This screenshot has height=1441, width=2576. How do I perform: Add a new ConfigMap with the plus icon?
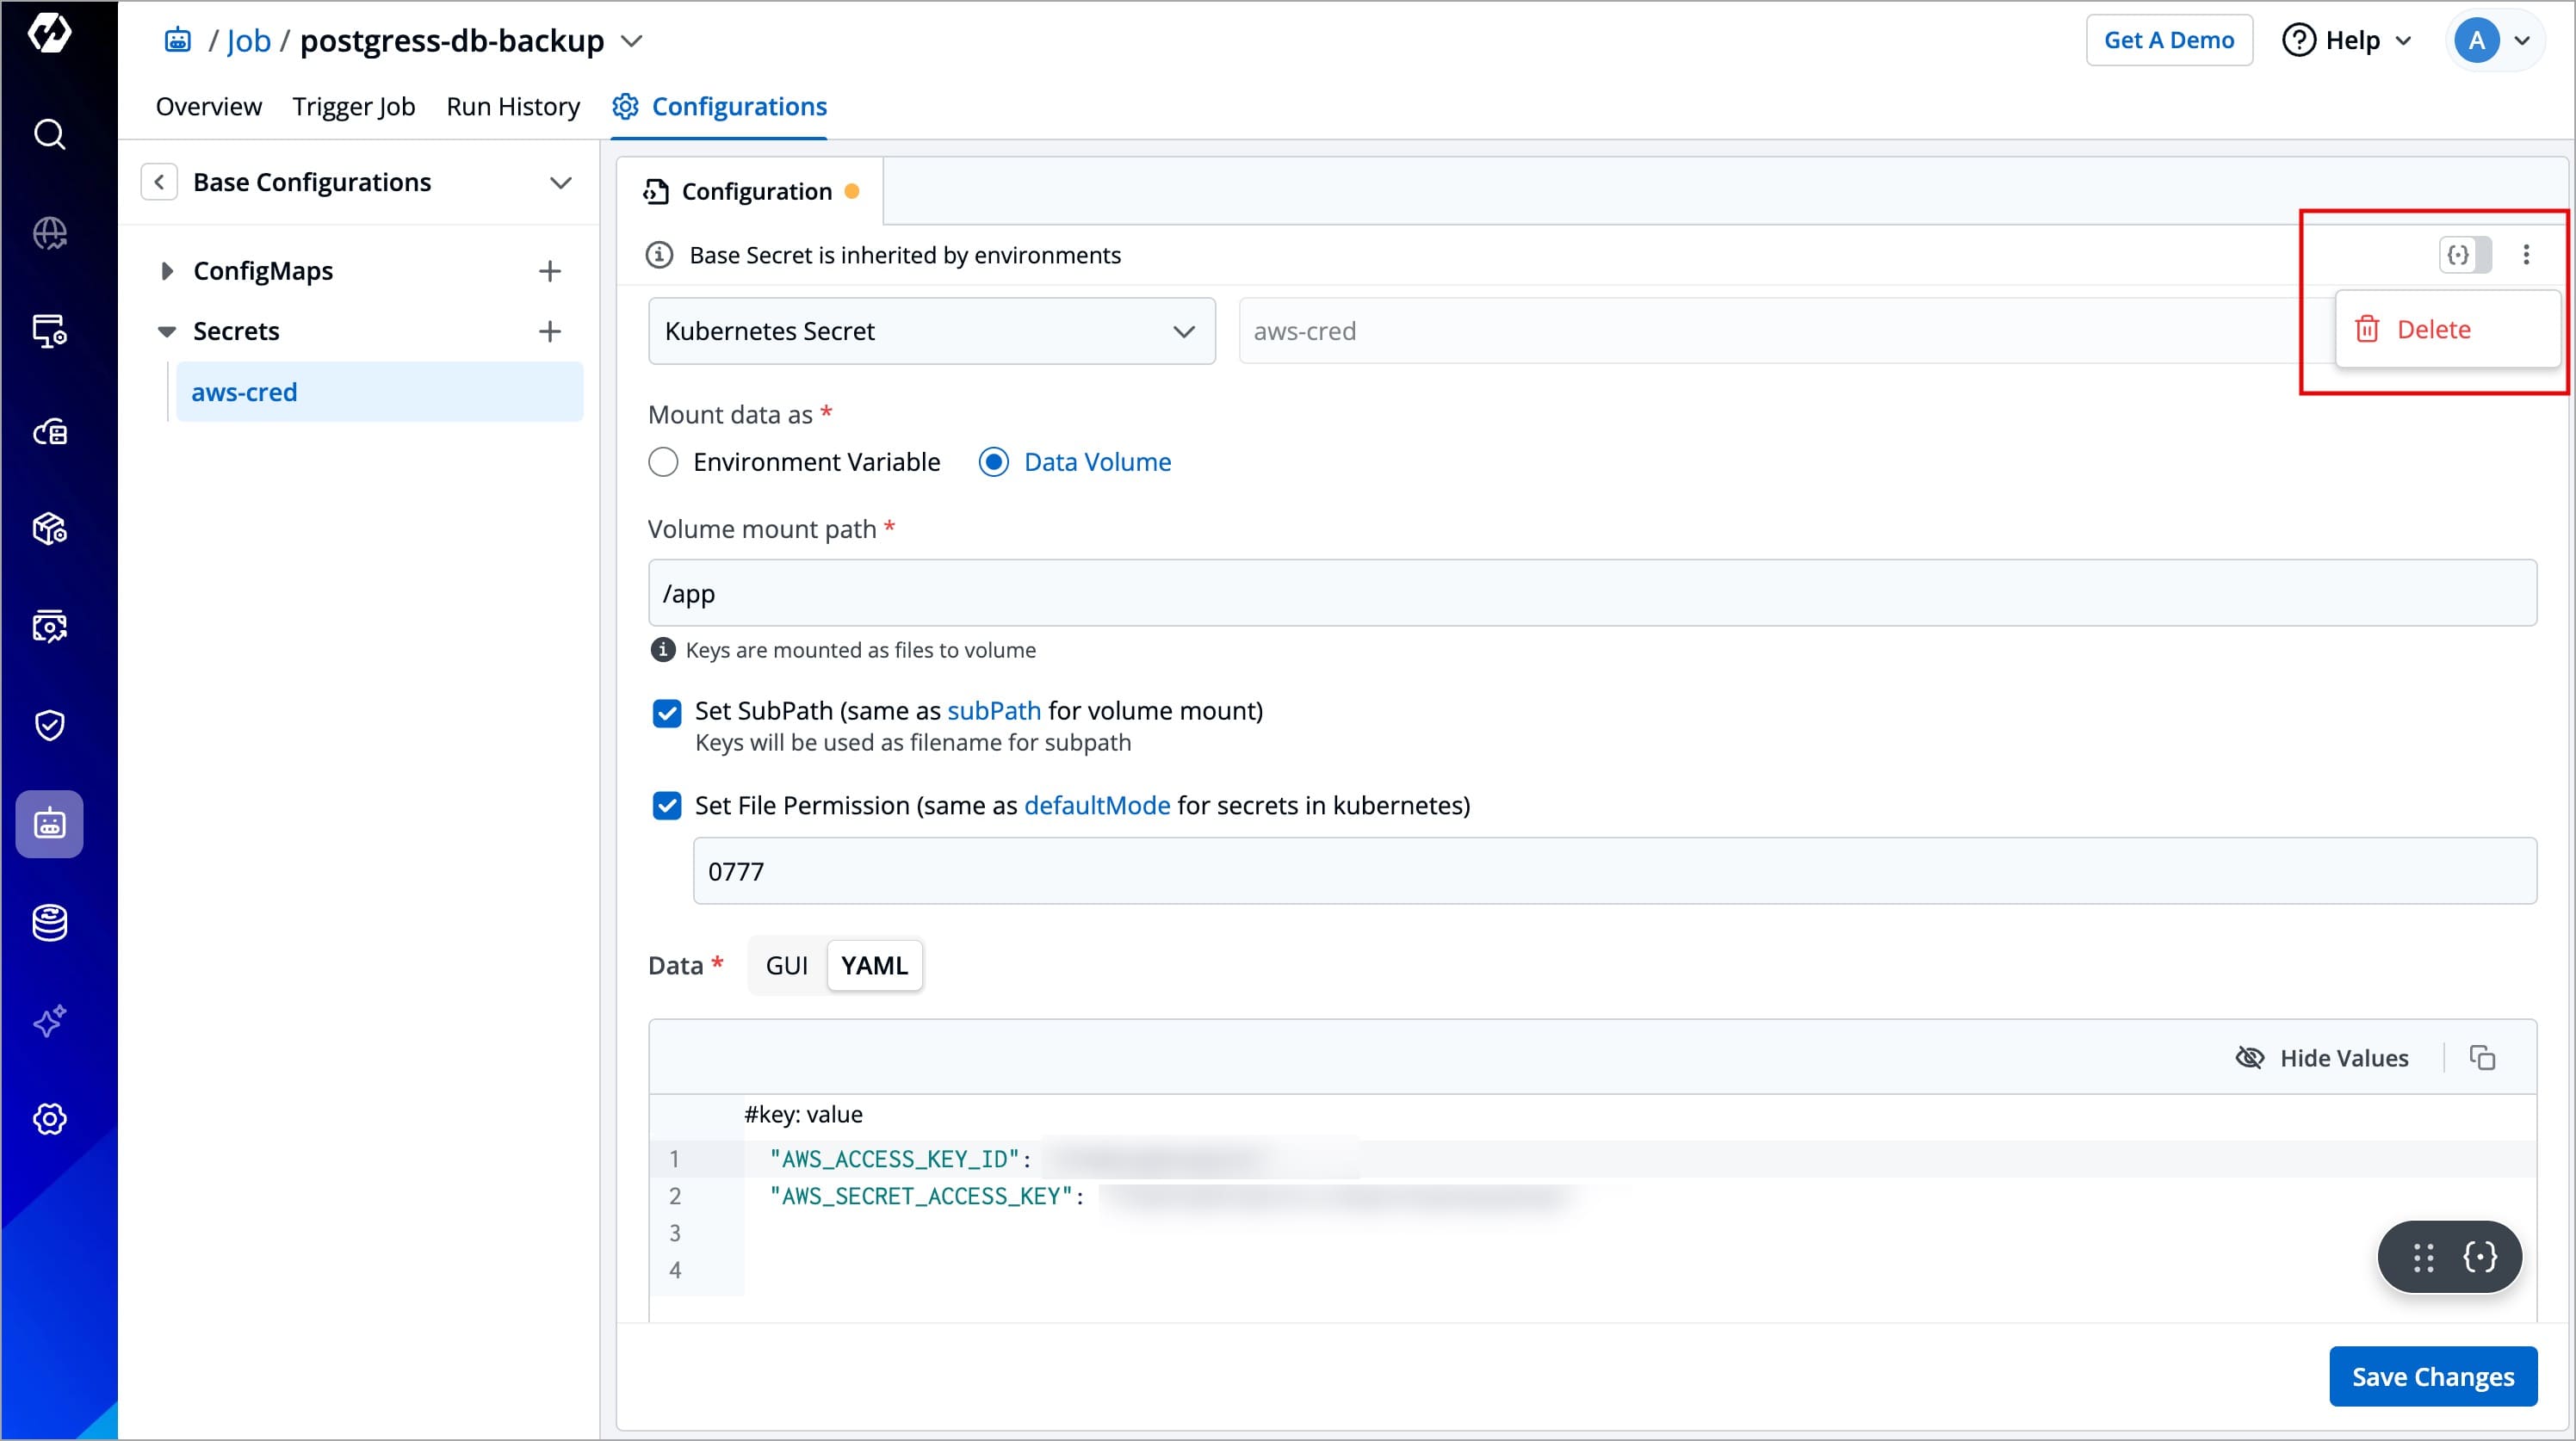[549, 271]
